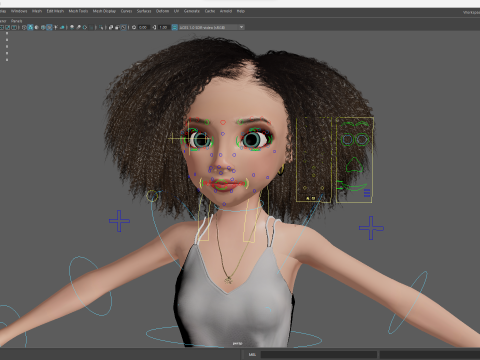Open the Cache menu
Viewport: 480px width, 360px height.
pos(210,11)
